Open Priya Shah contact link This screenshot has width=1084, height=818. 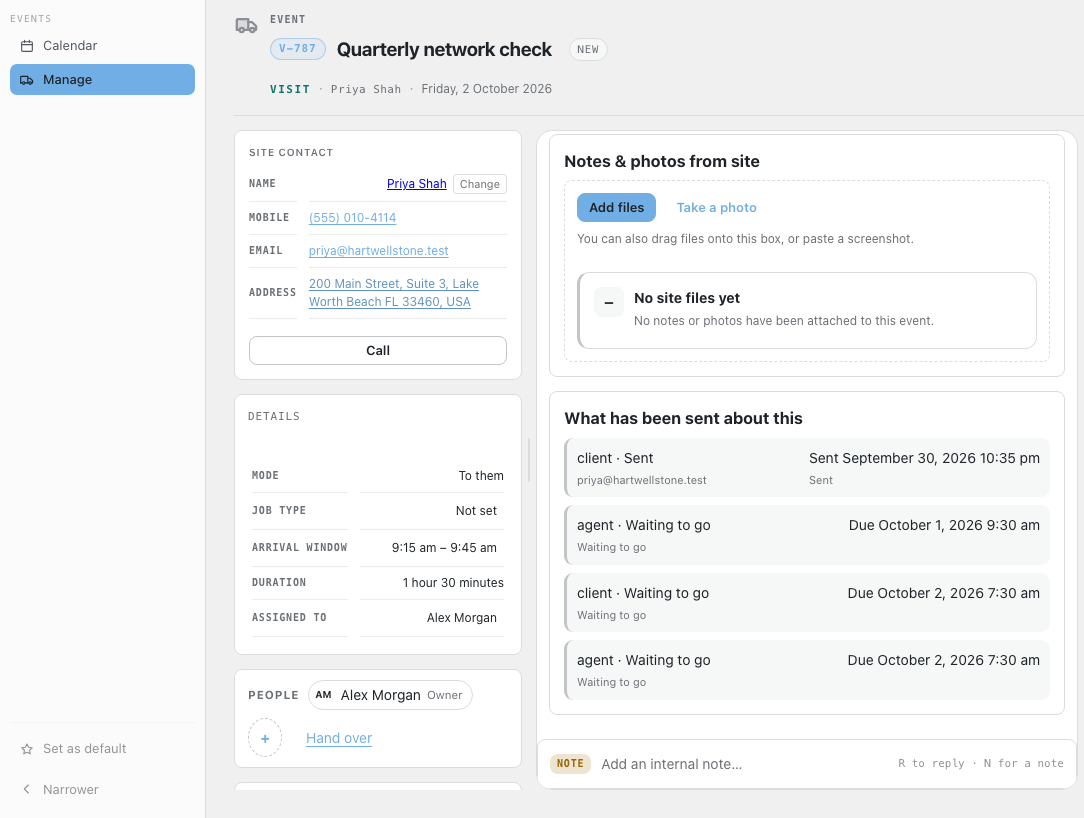pos(416,184)
